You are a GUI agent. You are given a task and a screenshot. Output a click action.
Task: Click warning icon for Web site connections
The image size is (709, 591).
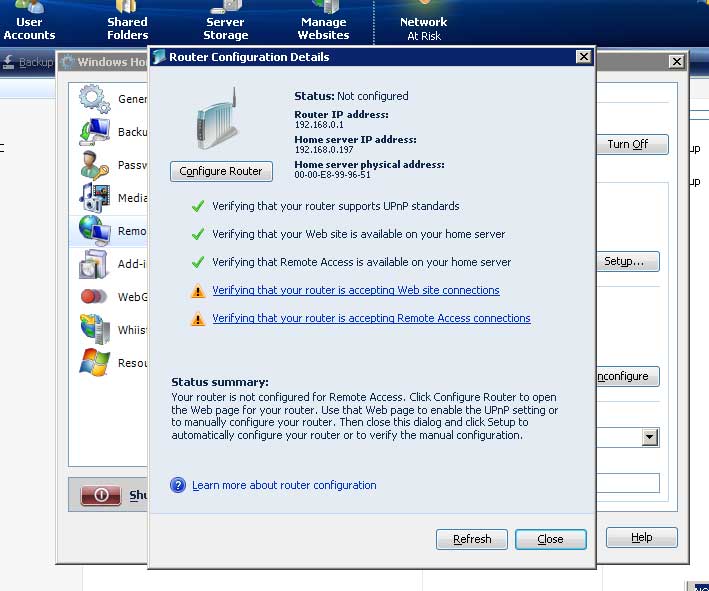click(x=198, y=291)
